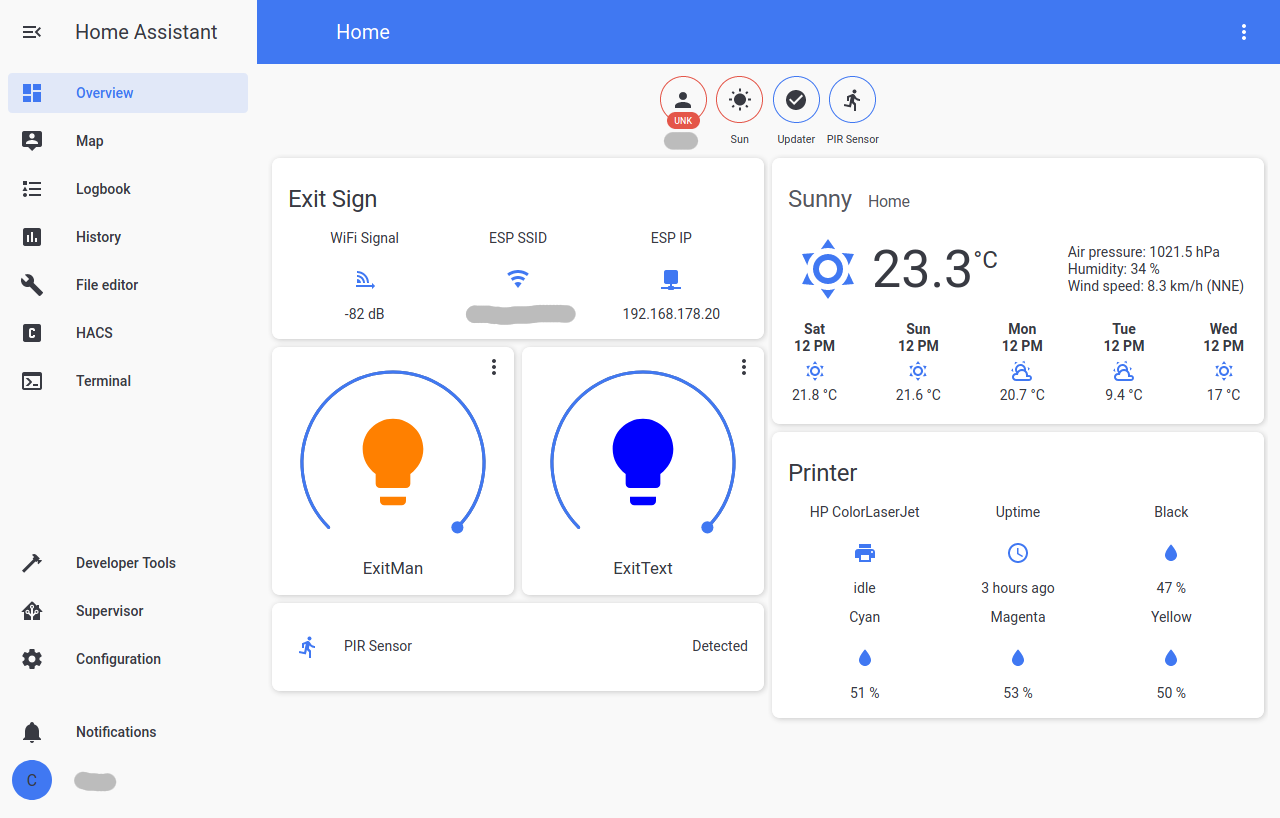The image size is (1280, 818).
Task: Click the ESP IP monitor icon
Action: pos(671,277)
